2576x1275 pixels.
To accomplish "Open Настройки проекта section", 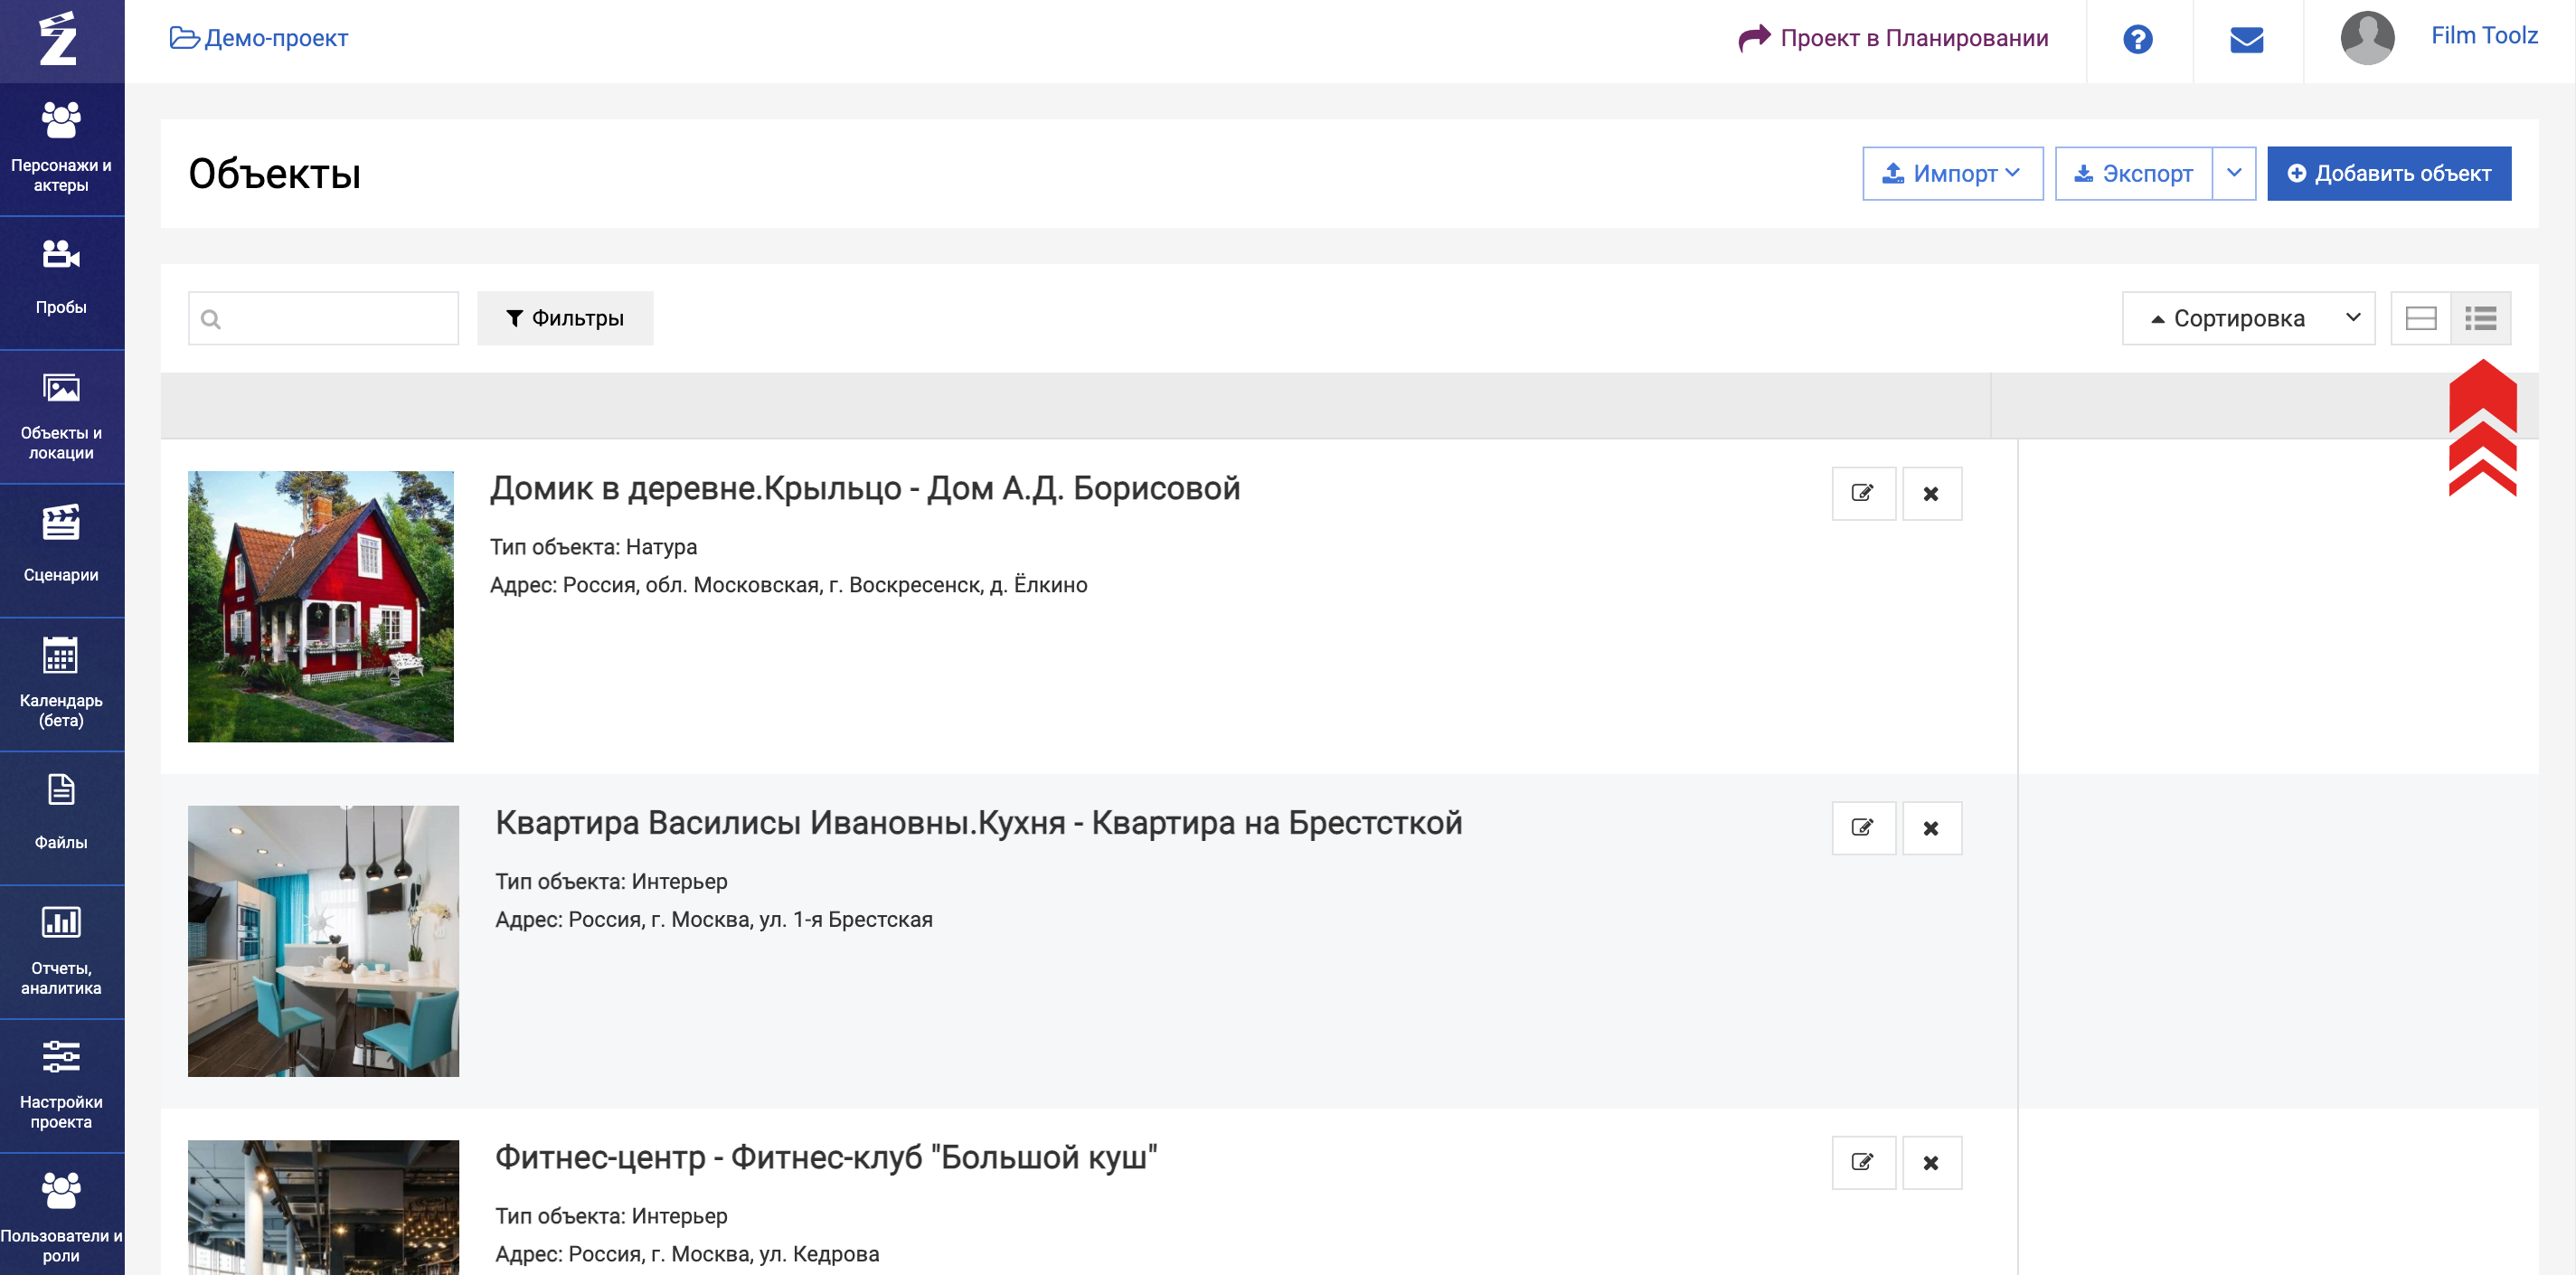I will point(61,1087).
